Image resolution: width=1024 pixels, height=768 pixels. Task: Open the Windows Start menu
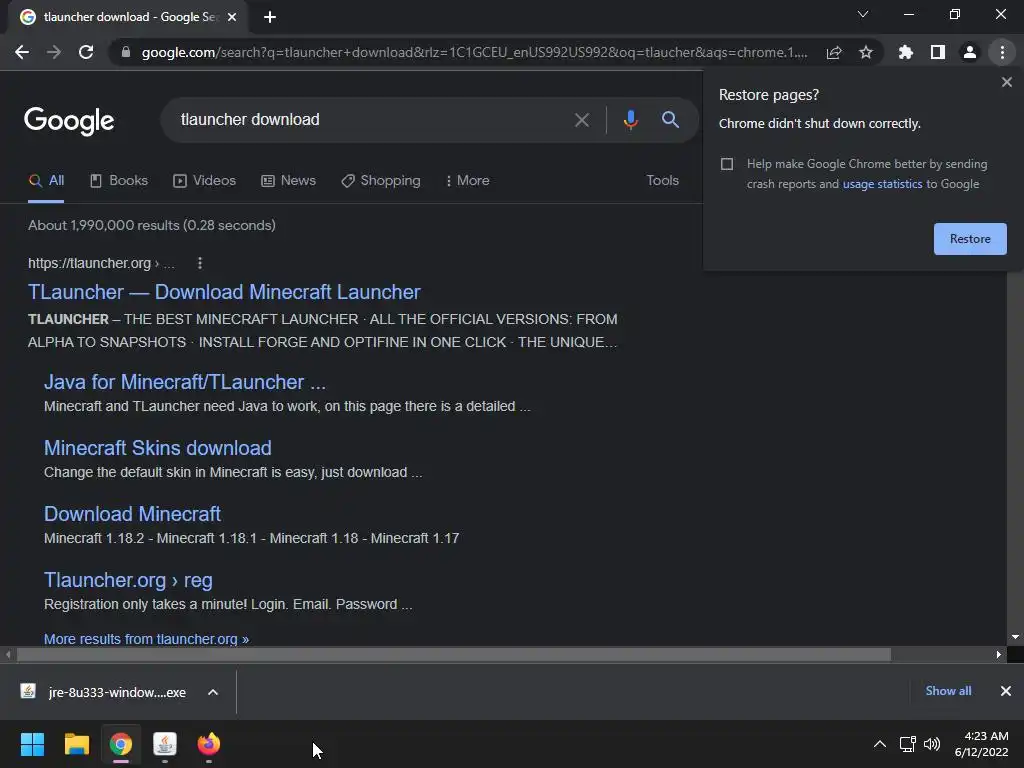(32, 744)
